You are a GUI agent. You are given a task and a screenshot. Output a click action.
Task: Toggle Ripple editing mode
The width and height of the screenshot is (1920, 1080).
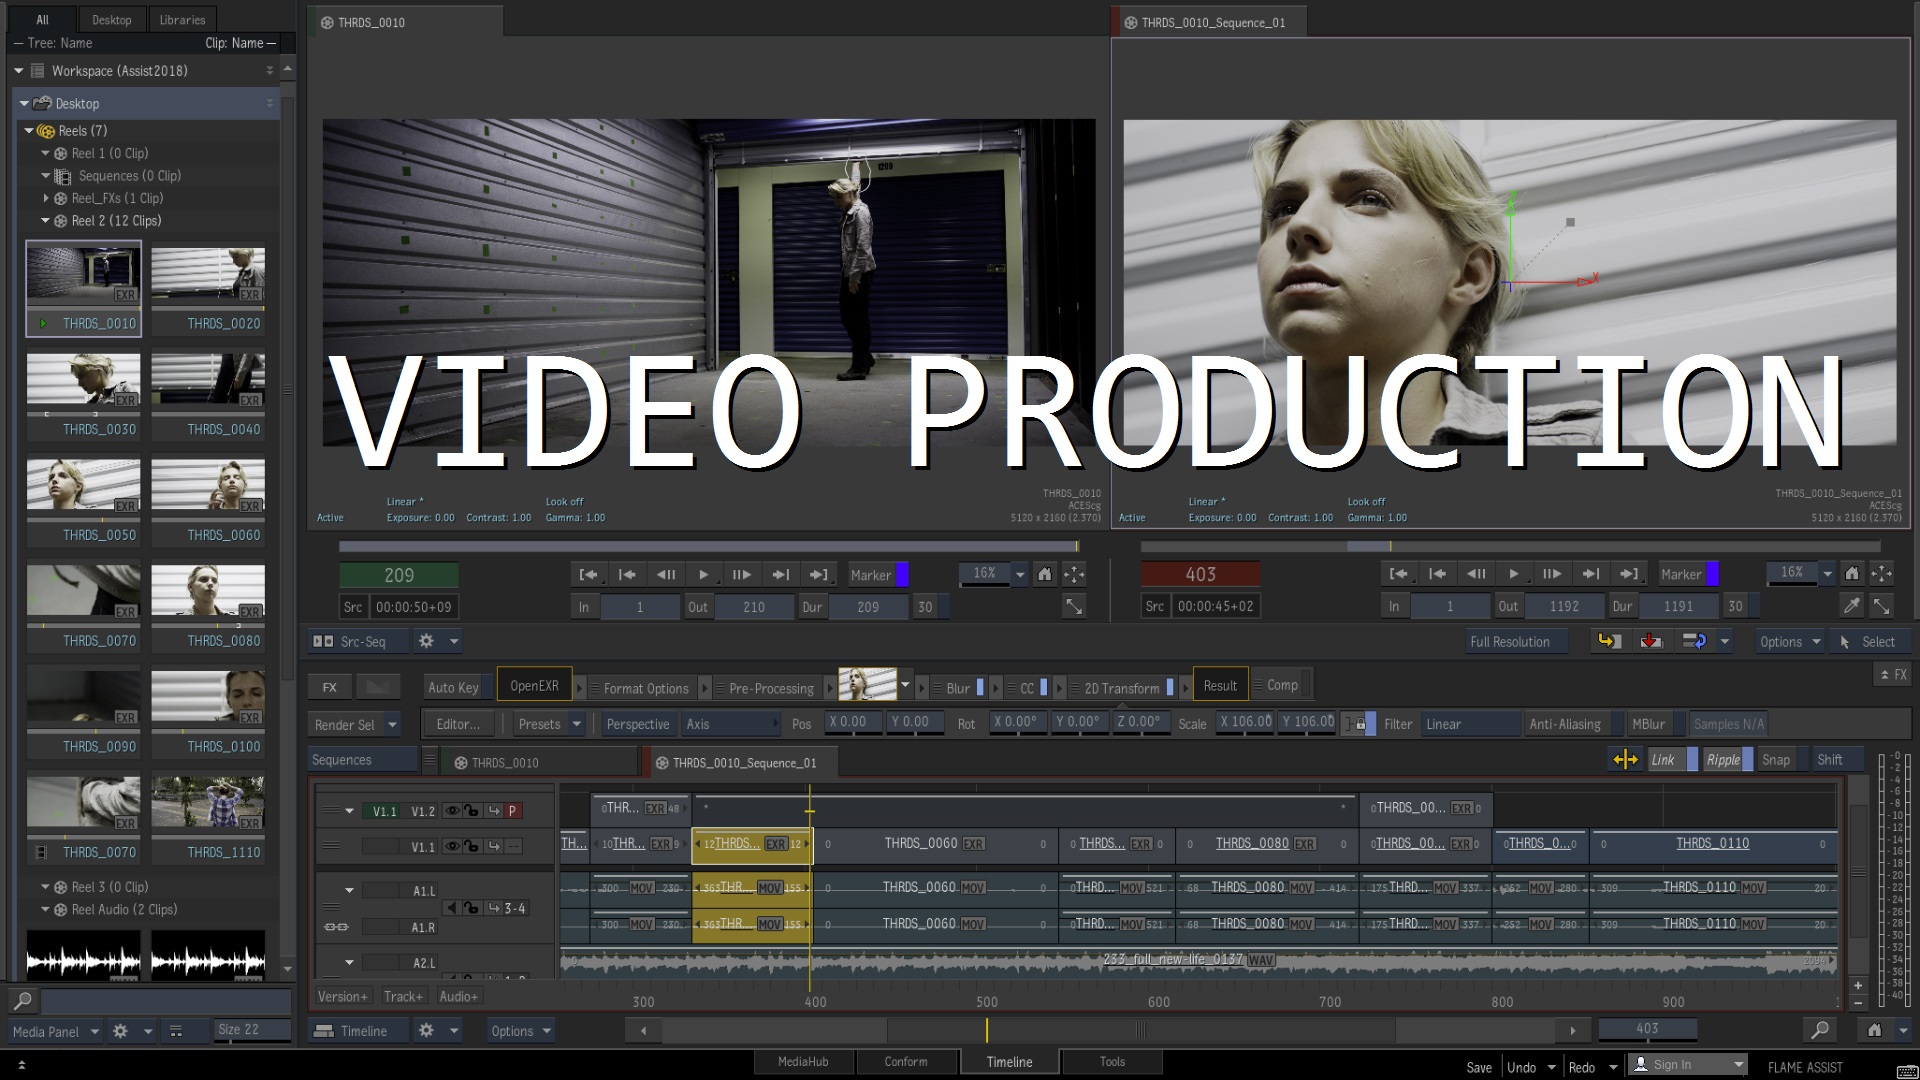(1723, 760)
